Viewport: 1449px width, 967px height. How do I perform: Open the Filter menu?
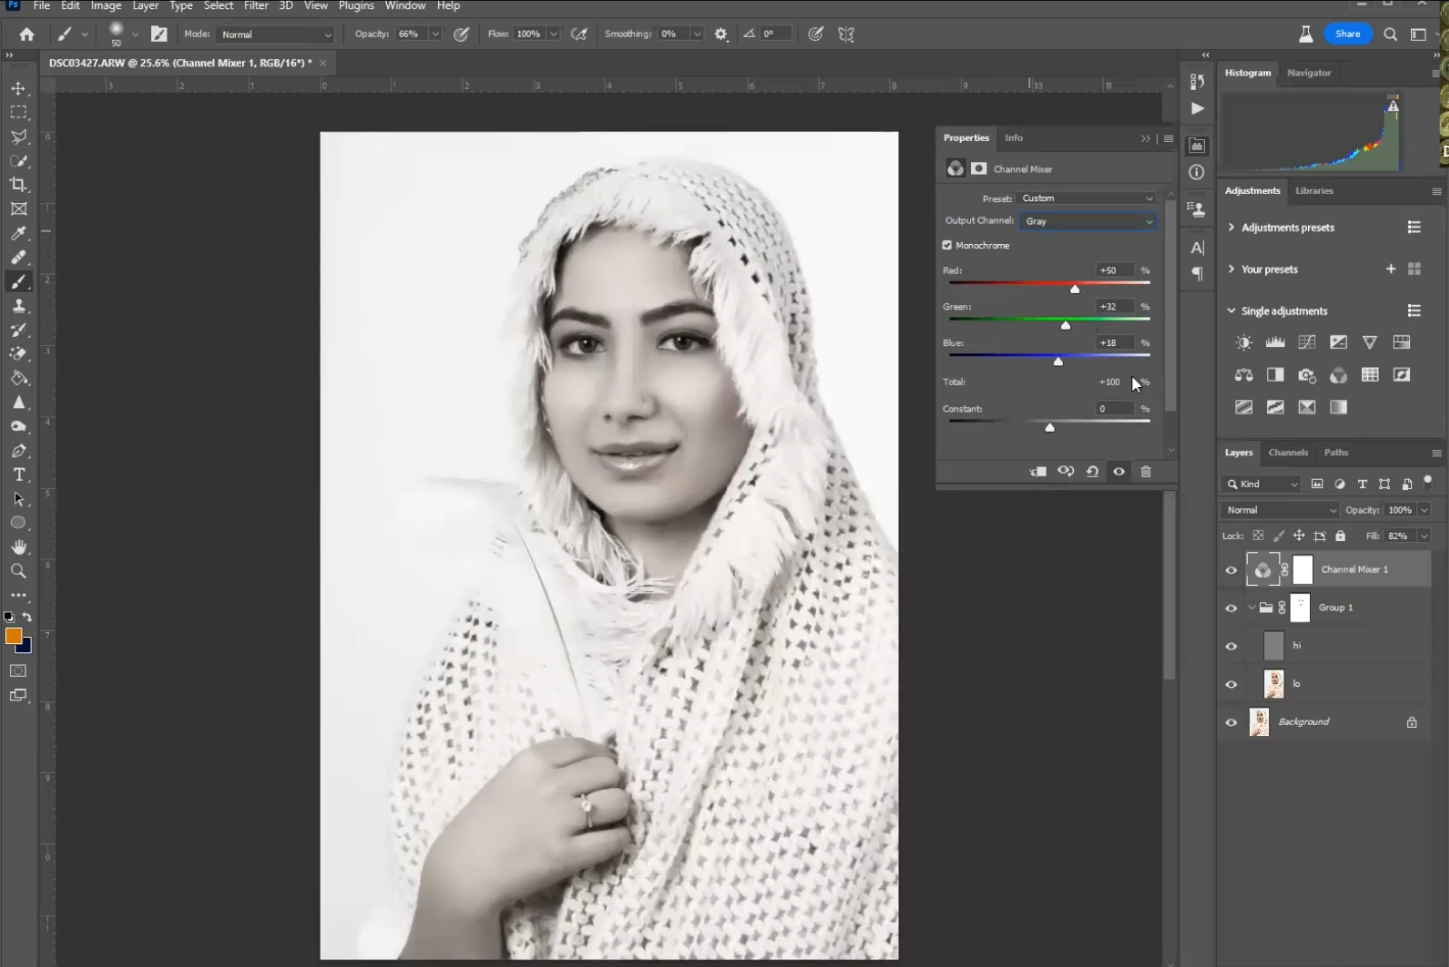click(256, 6)
